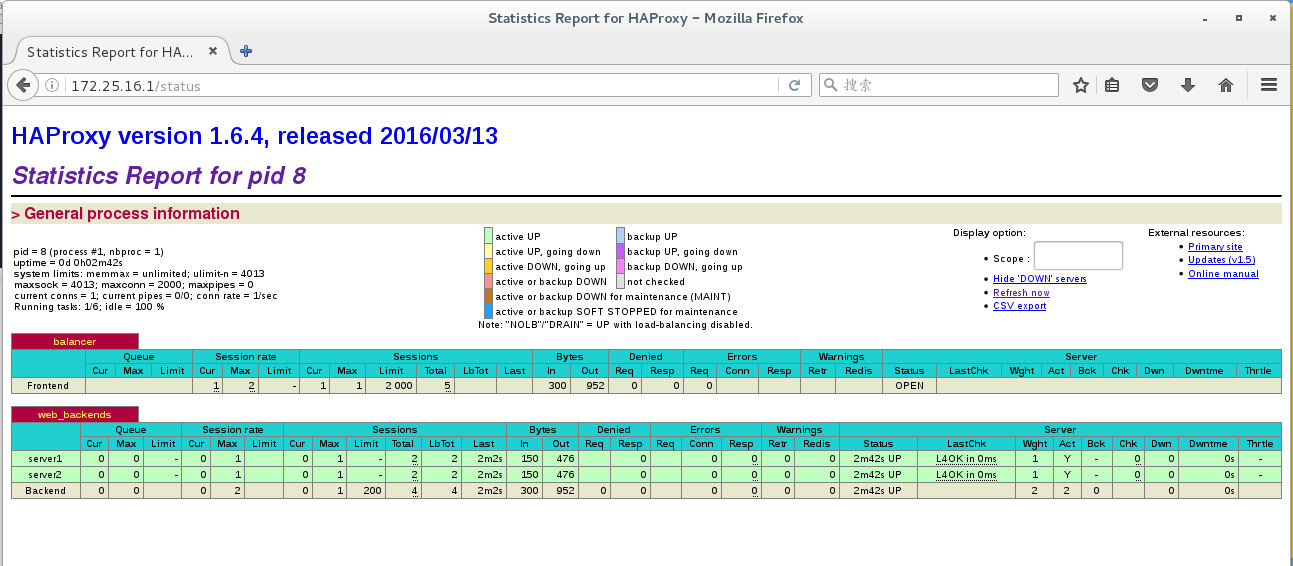
Task: Open the Updates (v1.5) link
Action: (x=1220, y=260)
